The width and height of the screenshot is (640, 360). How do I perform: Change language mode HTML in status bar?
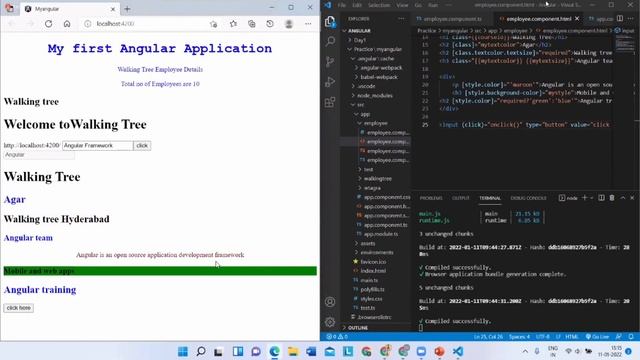572,337
